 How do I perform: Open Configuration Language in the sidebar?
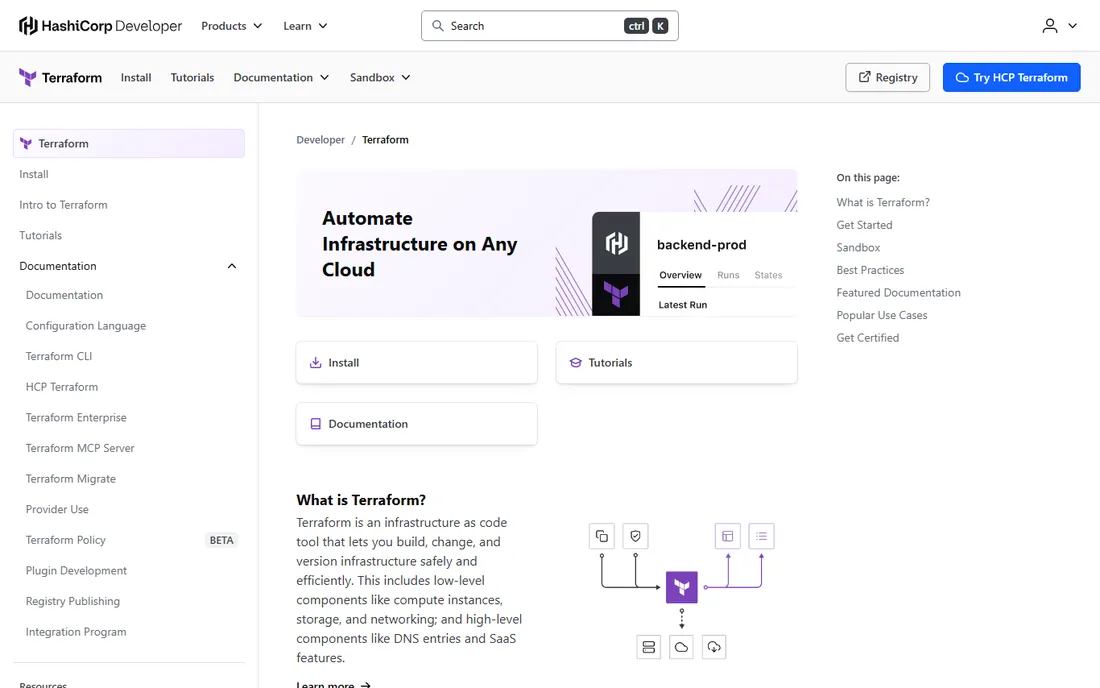(x=86, y=325)
